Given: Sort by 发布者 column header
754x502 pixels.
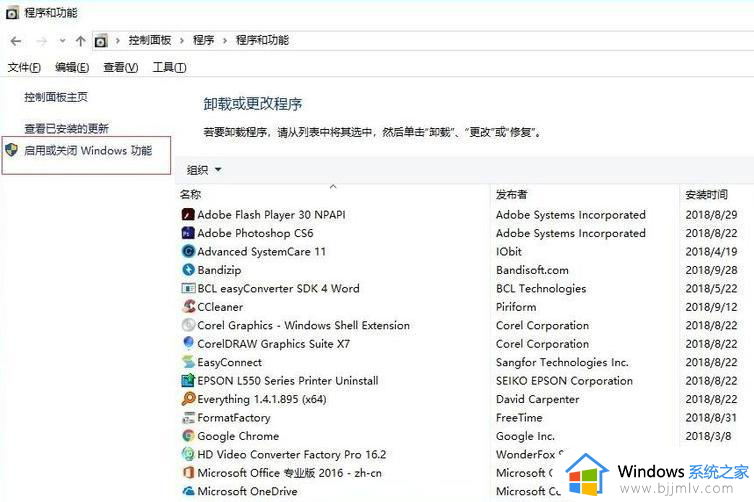Looking at the screenshot, I should click(512, 194).
